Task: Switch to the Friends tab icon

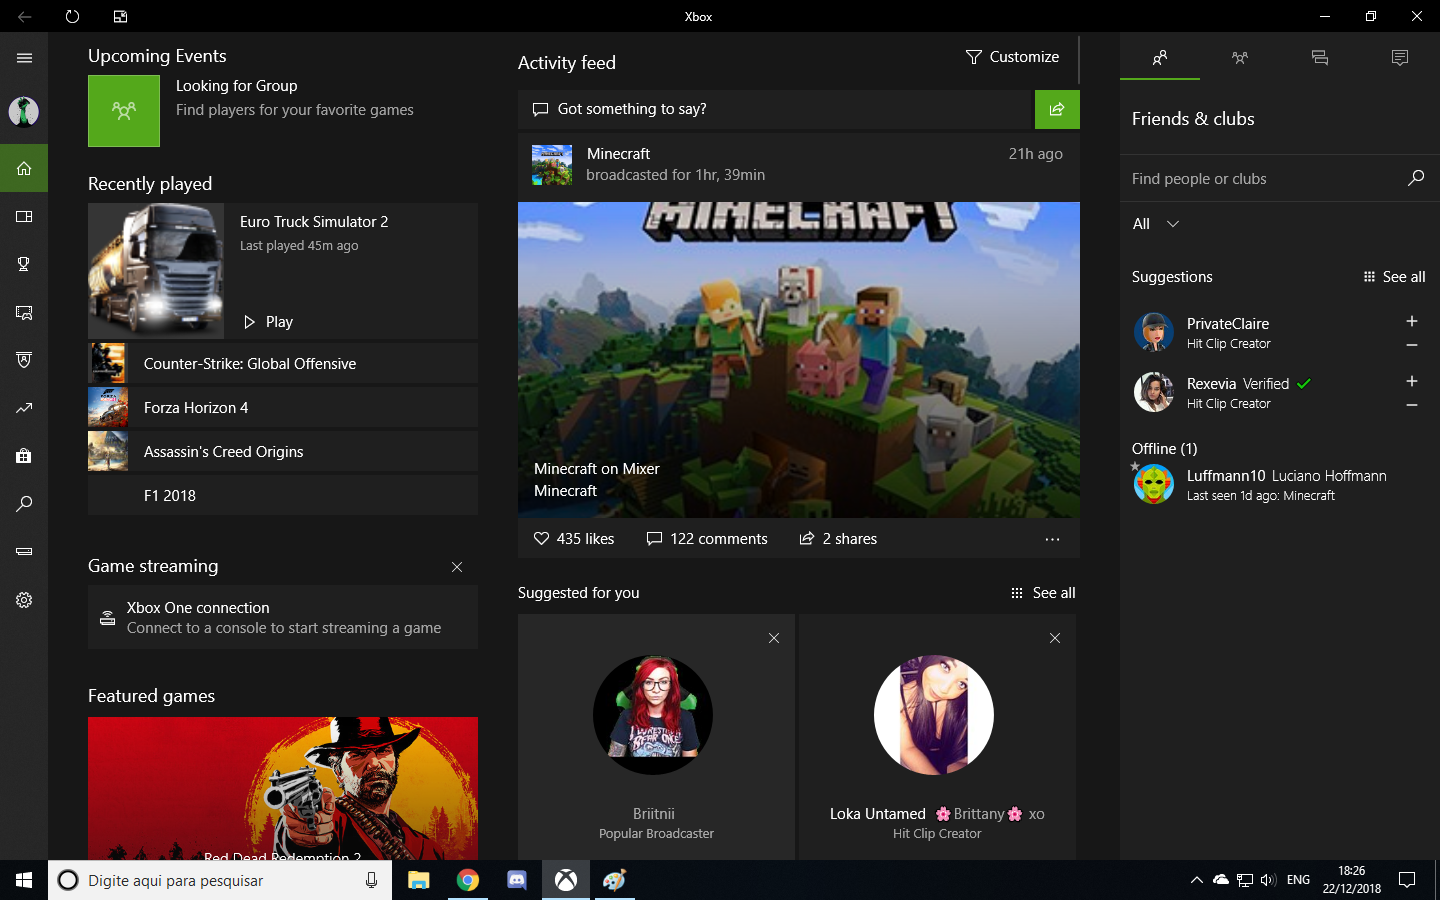Action: pyautogui.click(x=1160, y=58)
